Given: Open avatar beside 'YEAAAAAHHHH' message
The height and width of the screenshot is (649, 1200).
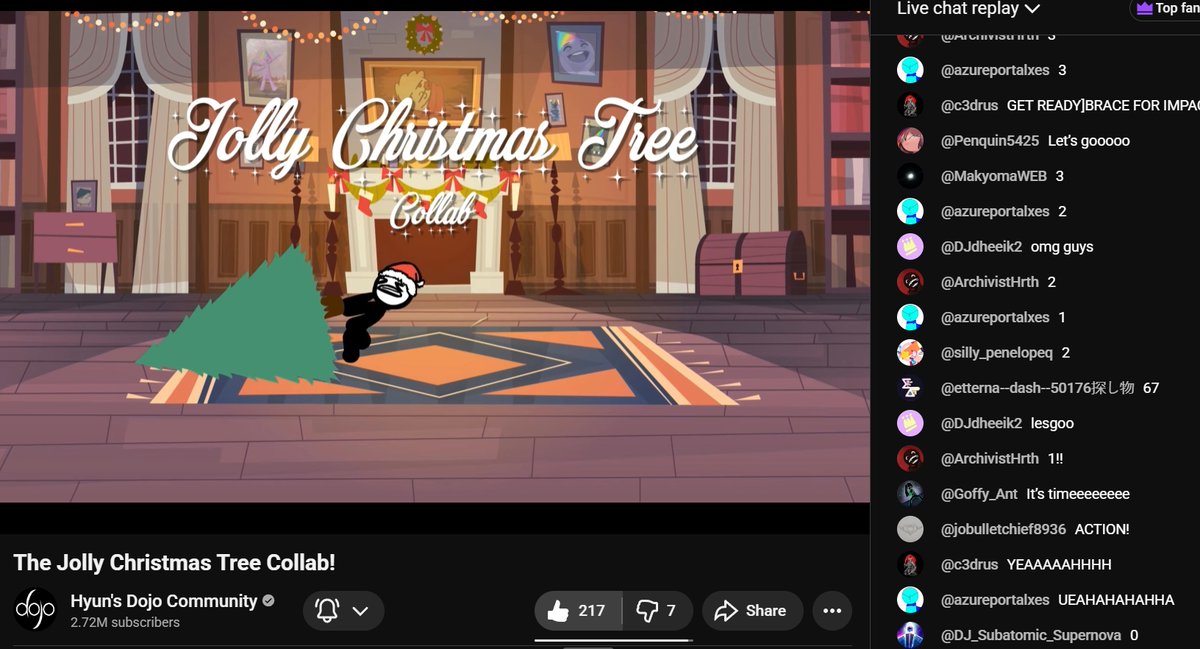Looking at the screenshot, I should coord(910,564).
